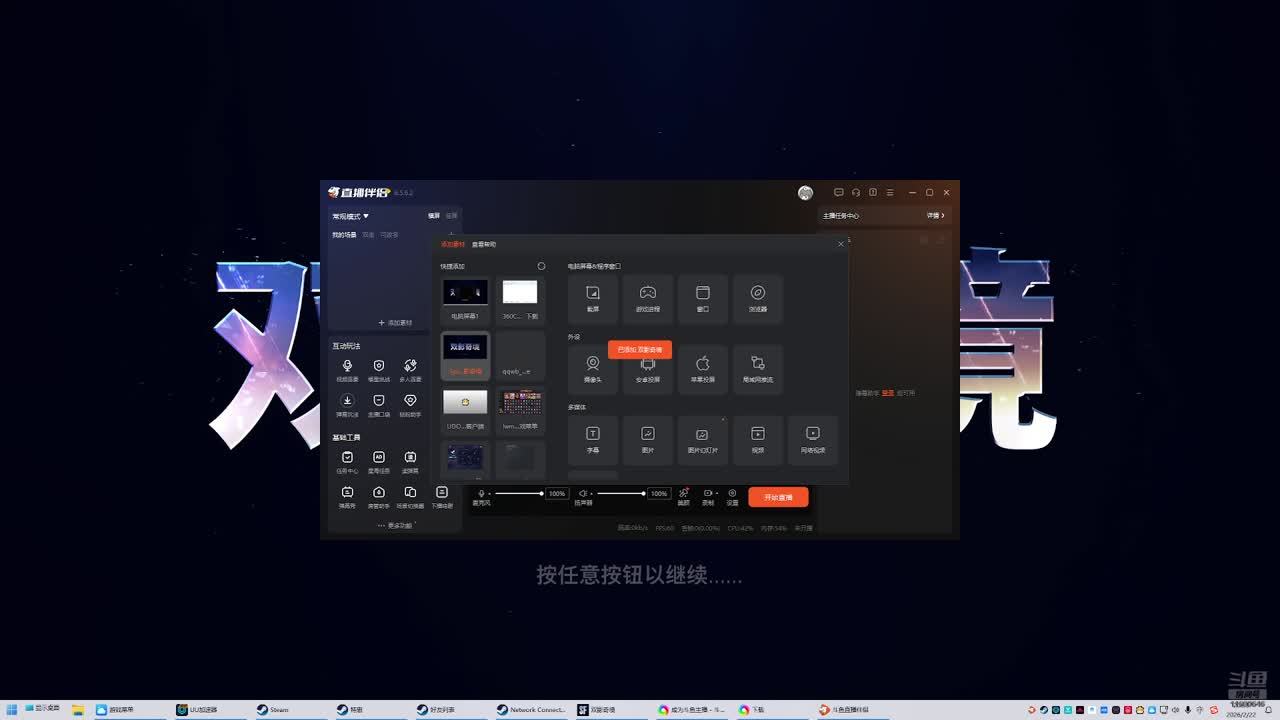Viewport: 1280px width, 720px height.
Task: Open the hamburger menu in title bar
Action: click(x=889, y=192)
